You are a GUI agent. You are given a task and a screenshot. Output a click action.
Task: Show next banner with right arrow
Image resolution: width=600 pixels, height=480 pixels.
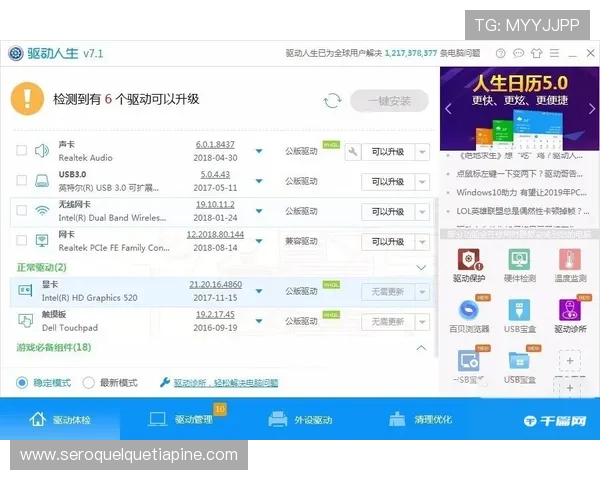(592, 109)
